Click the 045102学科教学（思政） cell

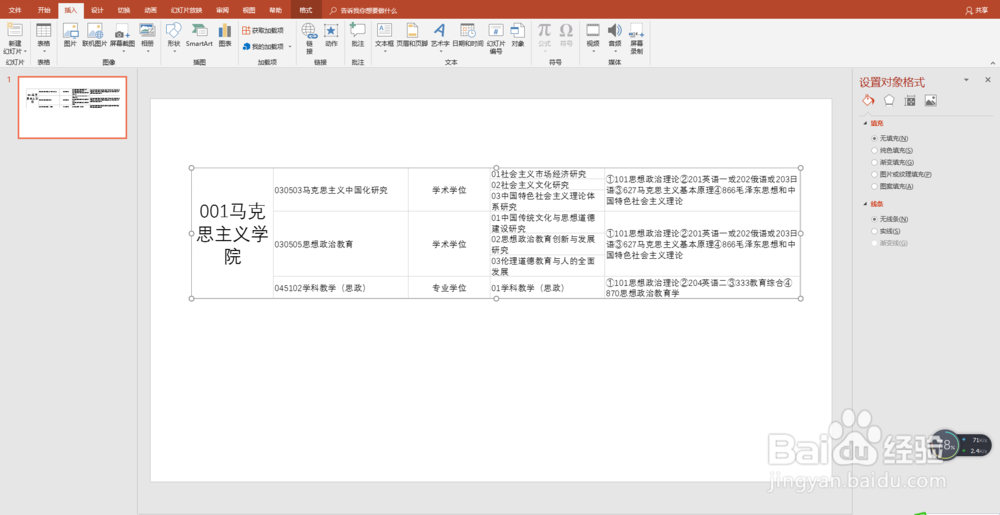(341, 287)
